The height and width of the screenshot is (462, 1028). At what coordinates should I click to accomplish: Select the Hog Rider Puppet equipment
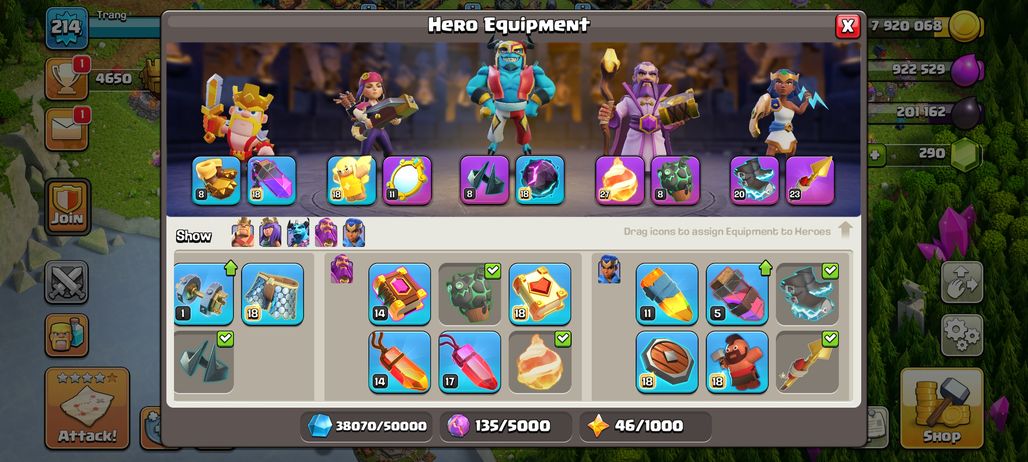737,362
